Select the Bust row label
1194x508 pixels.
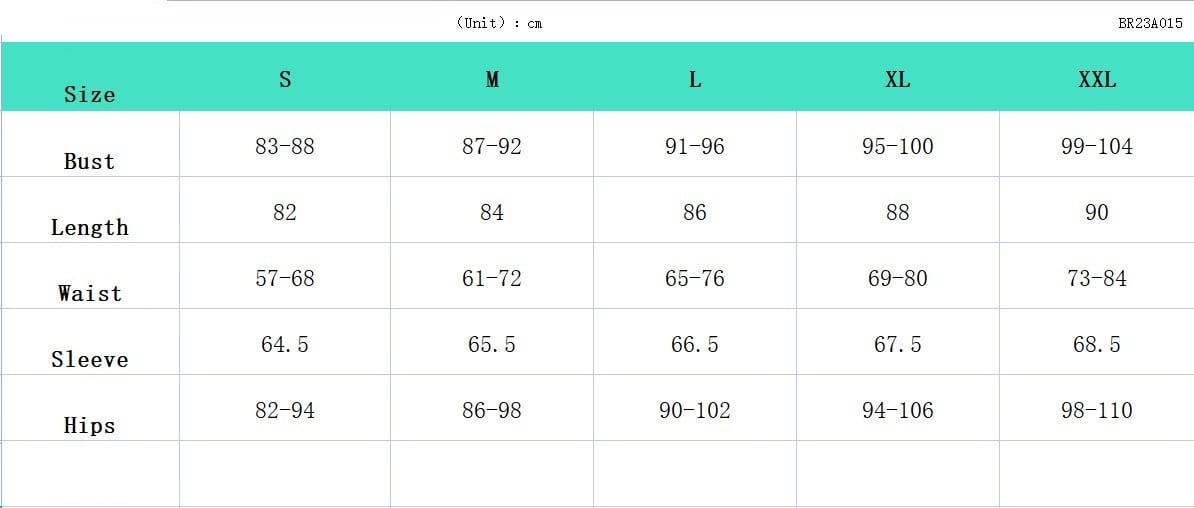[x=90, y=161]
